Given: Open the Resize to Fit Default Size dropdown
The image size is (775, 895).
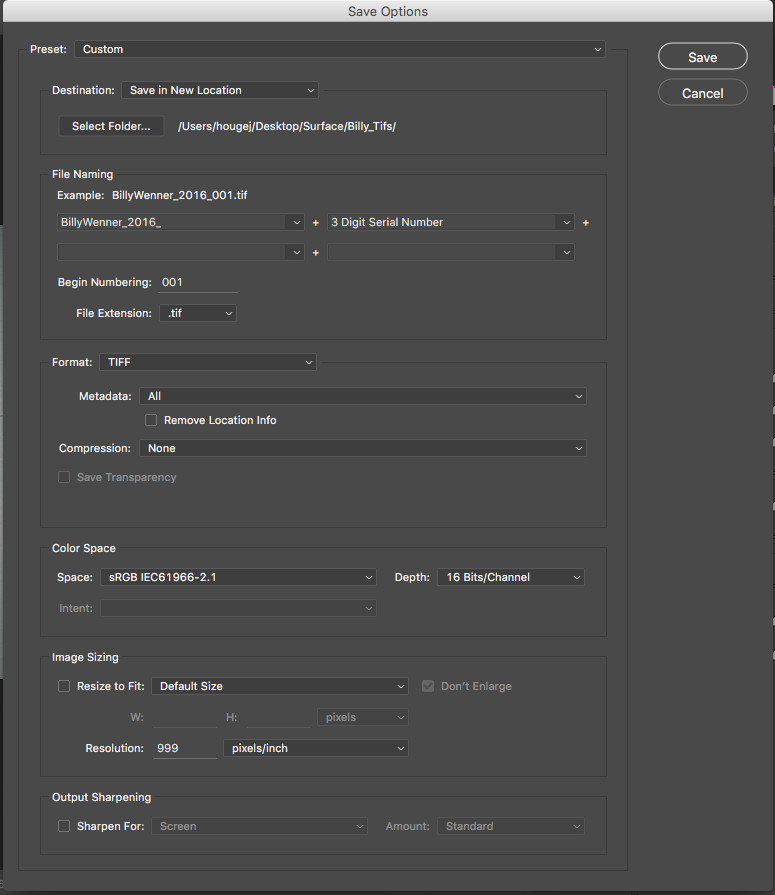Looking at the screenshot, I should click(280, 686).
